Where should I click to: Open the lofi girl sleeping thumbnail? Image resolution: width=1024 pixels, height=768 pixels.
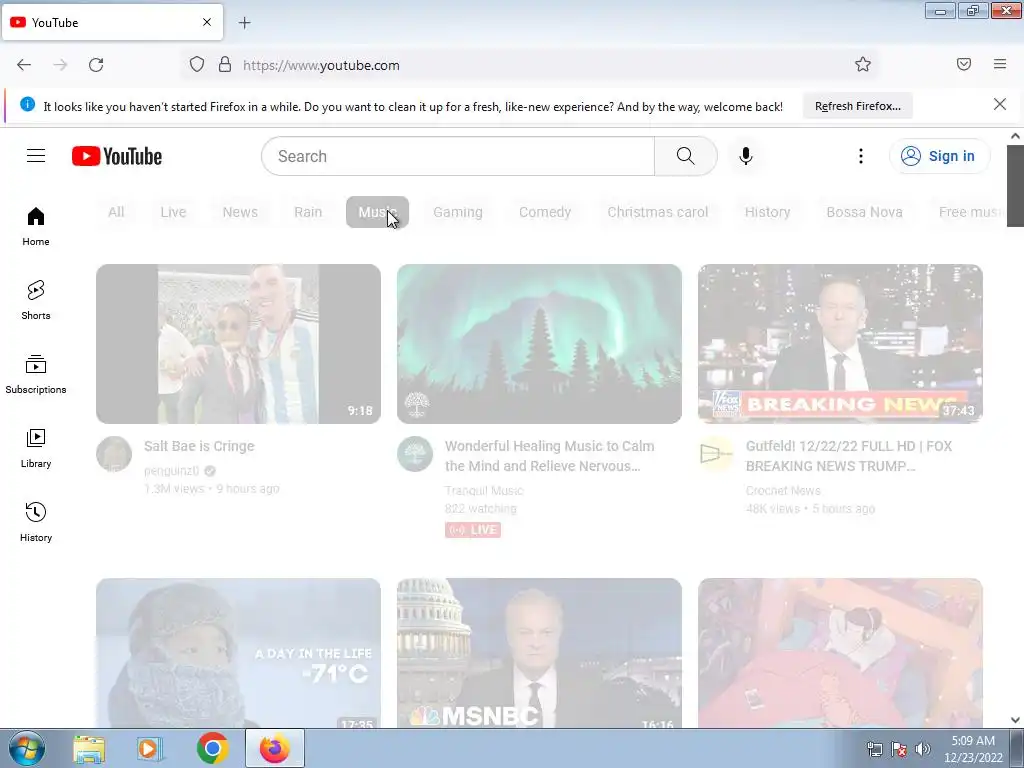pyautogui.click(x=840, y=653)
